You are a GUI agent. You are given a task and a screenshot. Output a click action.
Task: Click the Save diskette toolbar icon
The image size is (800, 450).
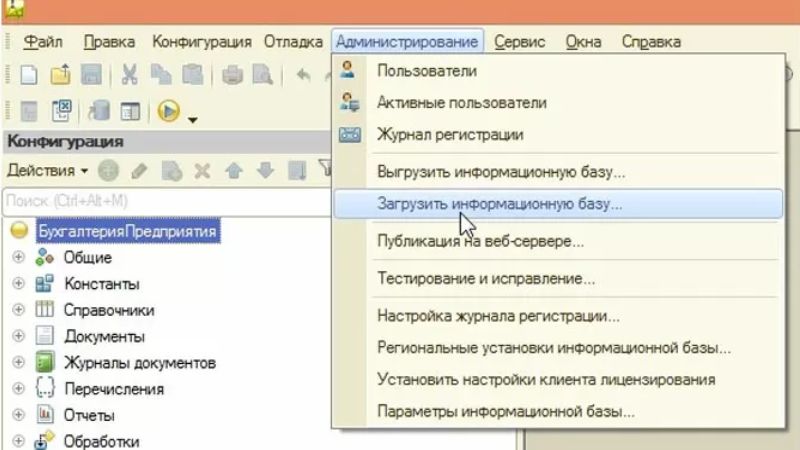click(x=91, y=75)
